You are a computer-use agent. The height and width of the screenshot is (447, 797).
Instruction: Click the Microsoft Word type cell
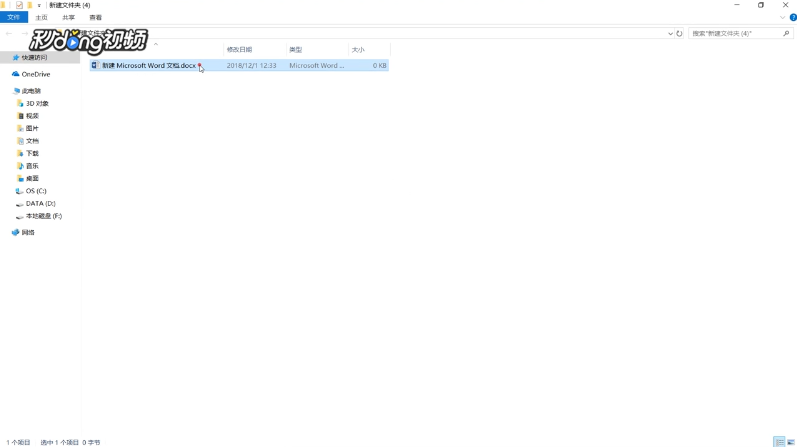[317, 65]
